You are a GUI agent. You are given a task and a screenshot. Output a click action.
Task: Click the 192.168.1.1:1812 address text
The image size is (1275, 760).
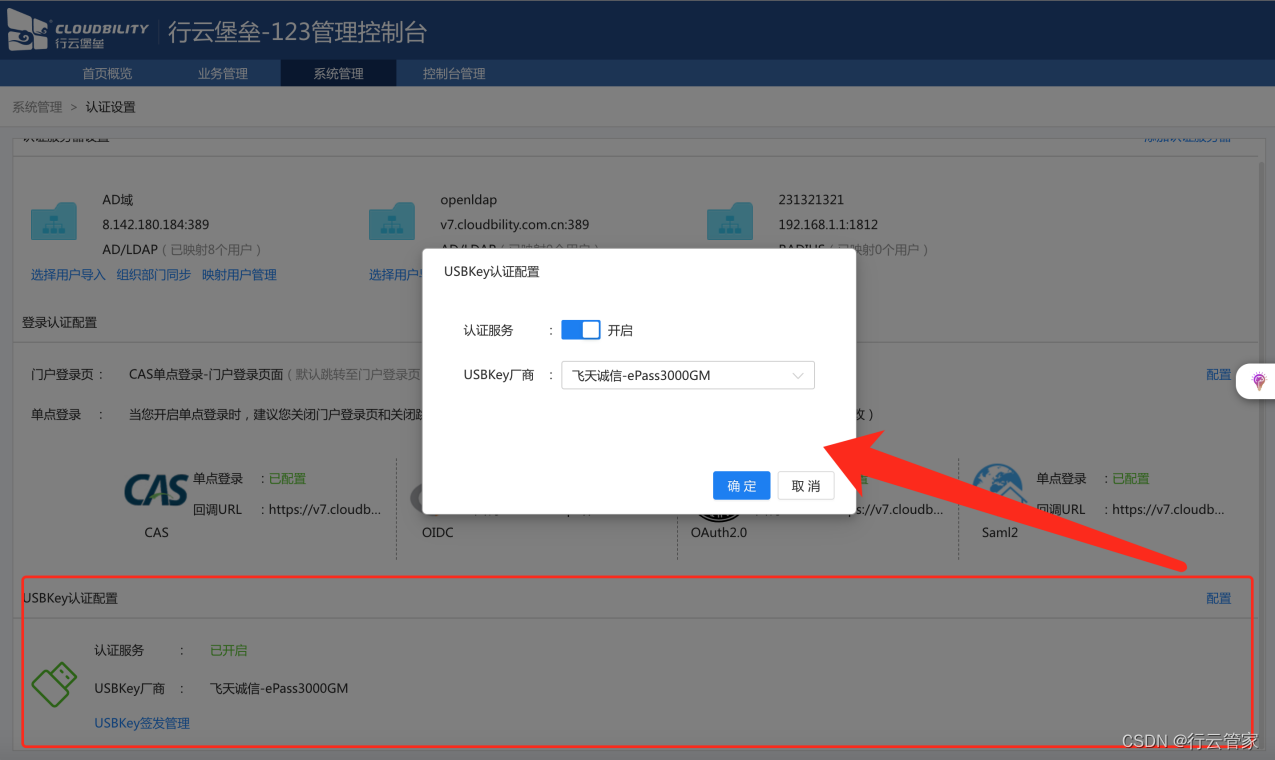pyautogui.click(x=828, y=224)
